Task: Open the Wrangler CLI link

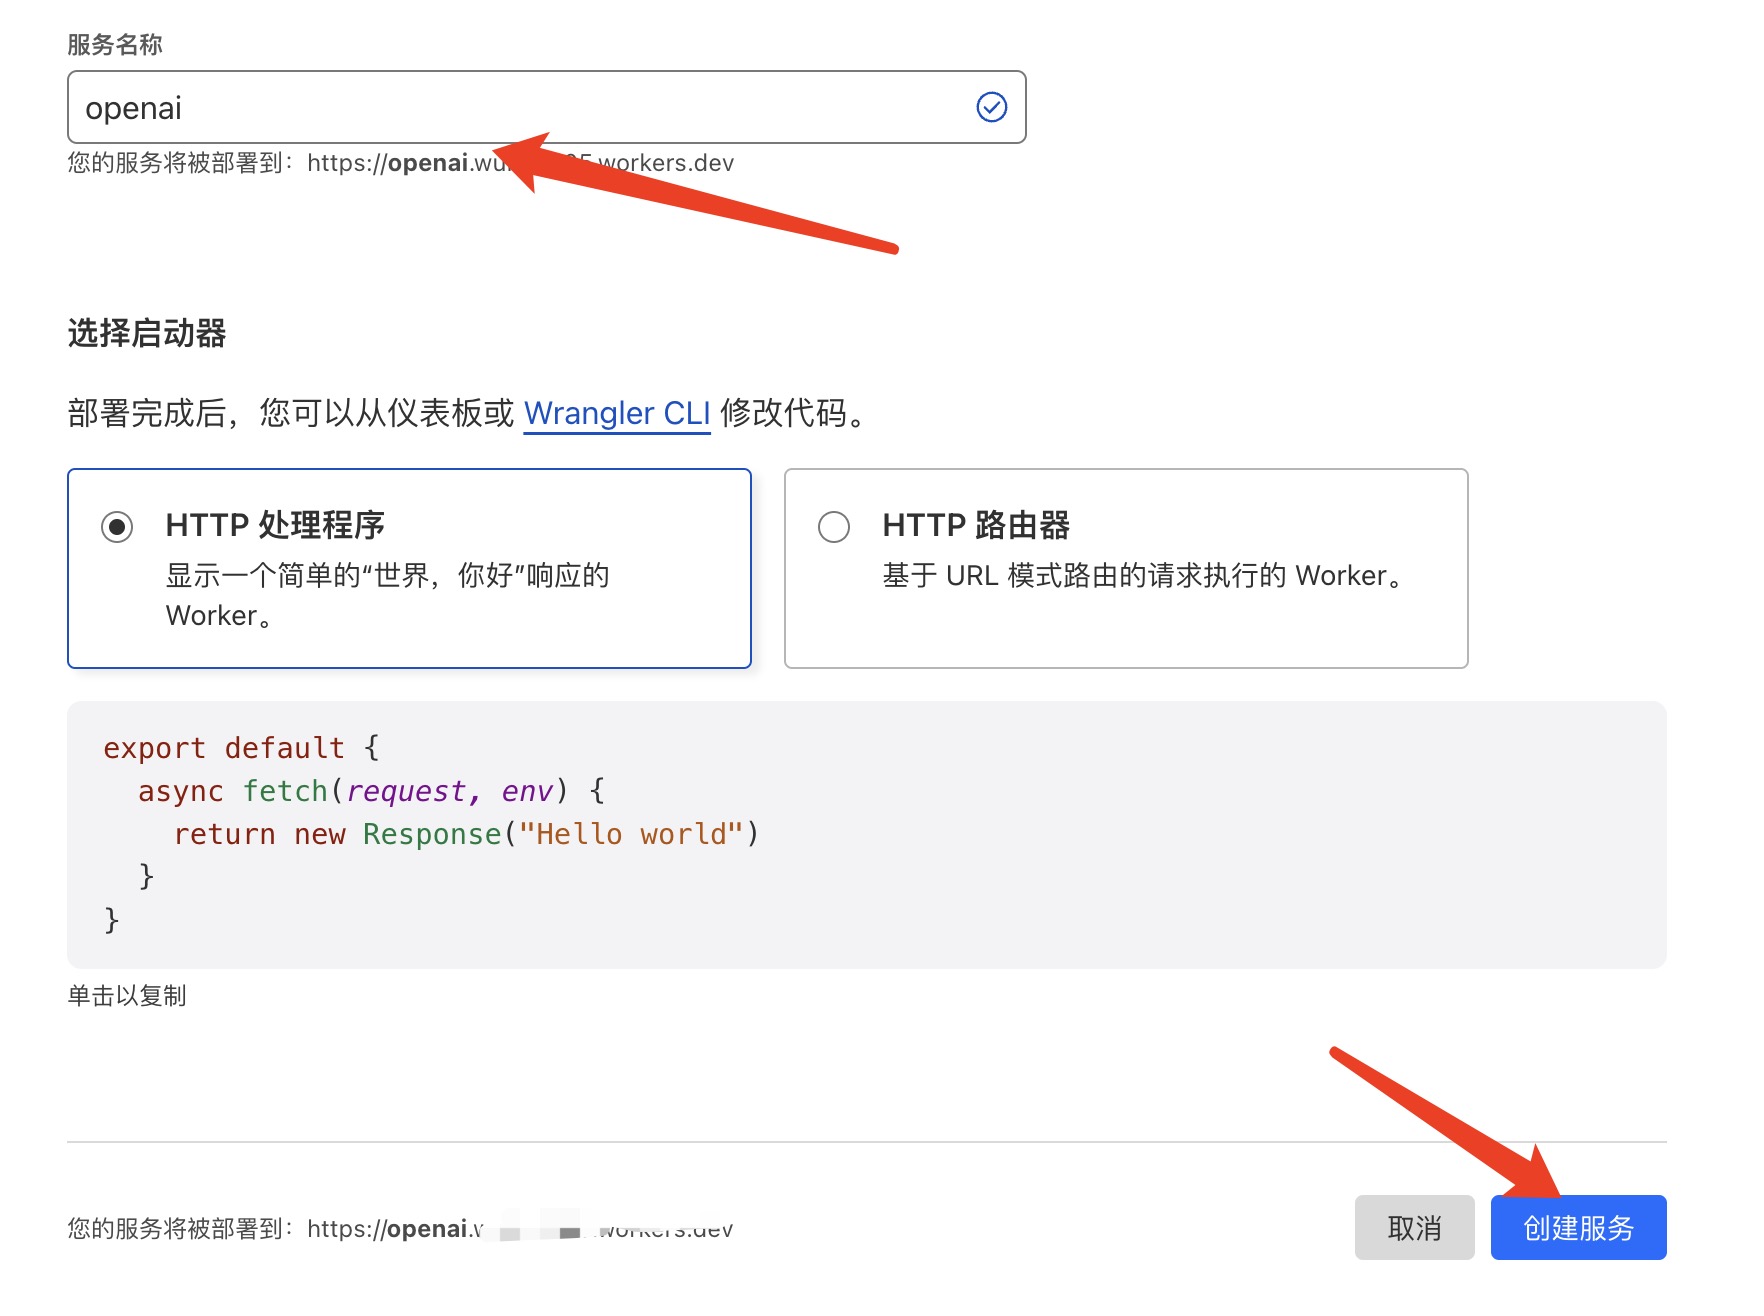Action: click(x=616, y=413)
